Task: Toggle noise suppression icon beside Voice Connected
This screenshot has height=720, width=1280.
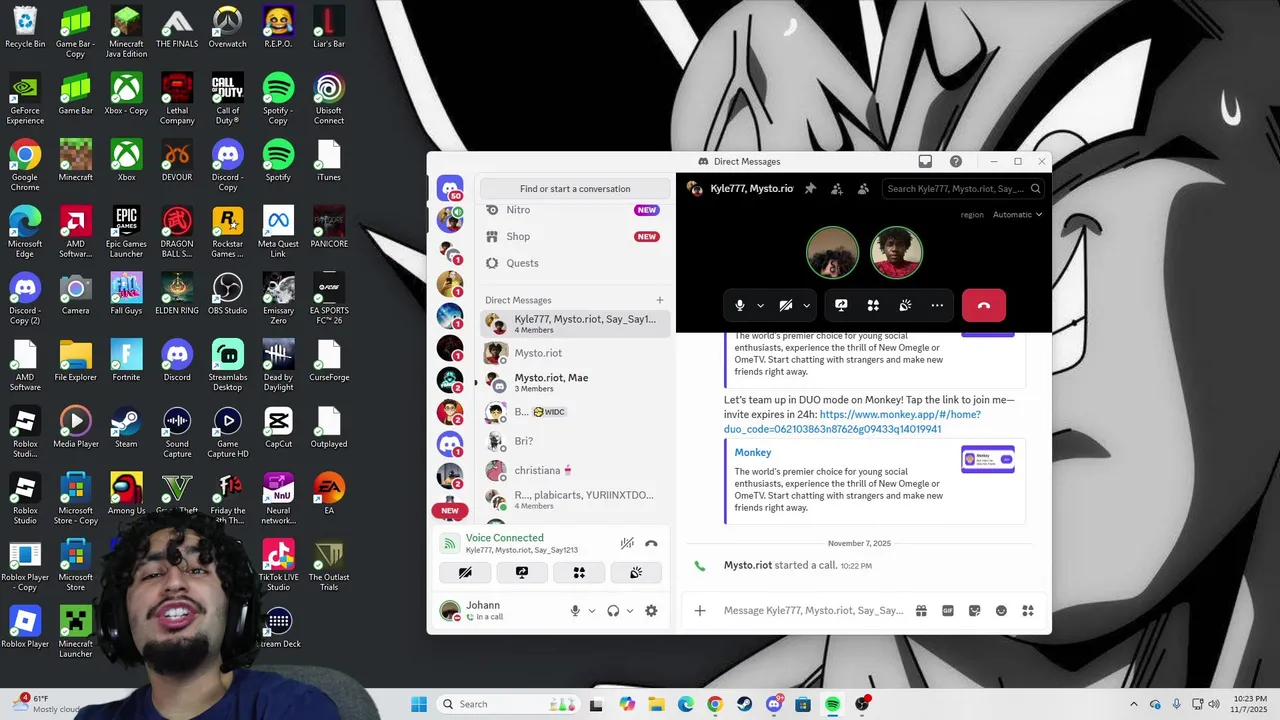Action: pyautogui.click(x=627, y=543)
